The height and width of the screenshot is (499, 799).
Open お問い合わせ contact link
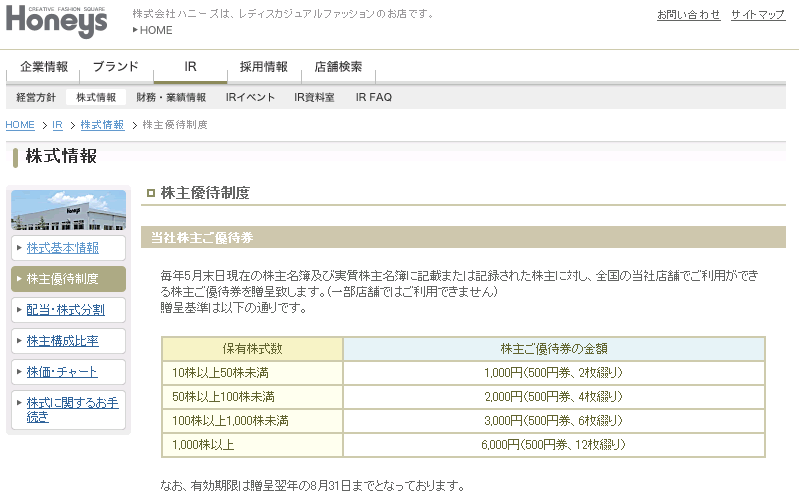click(x=688, y=15)
